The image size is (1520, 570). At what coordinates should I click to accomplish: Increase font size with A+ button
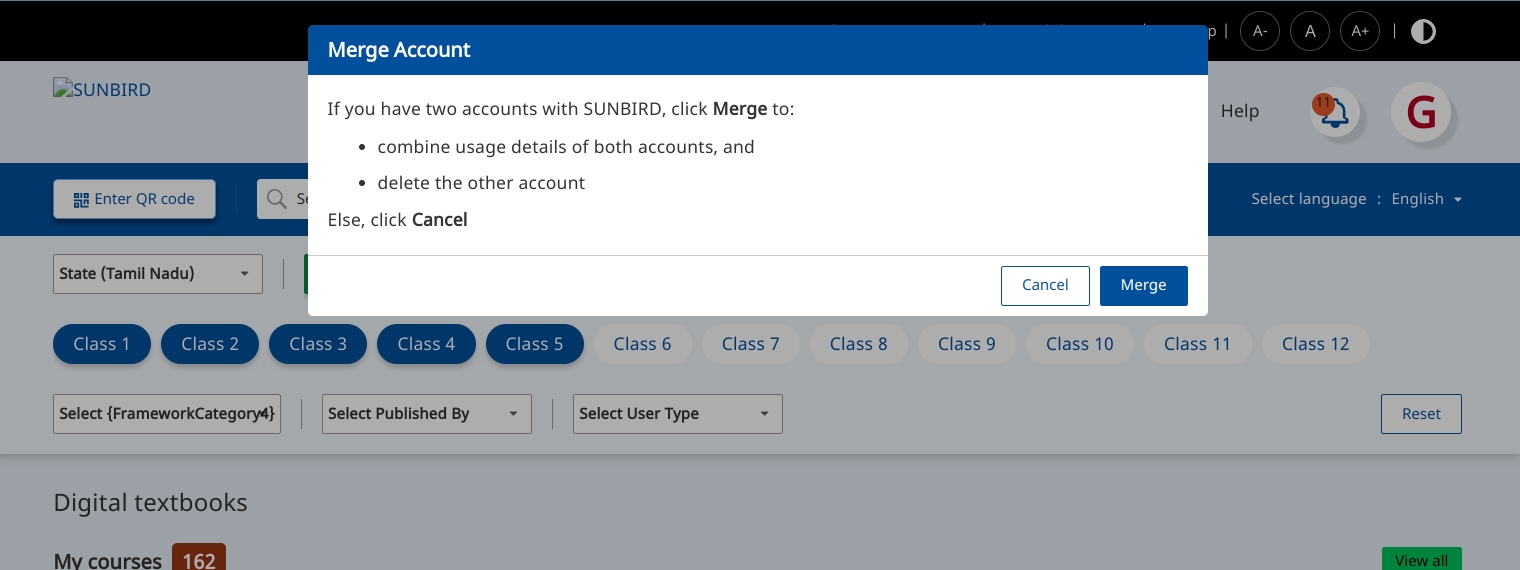coord(1360,31)
